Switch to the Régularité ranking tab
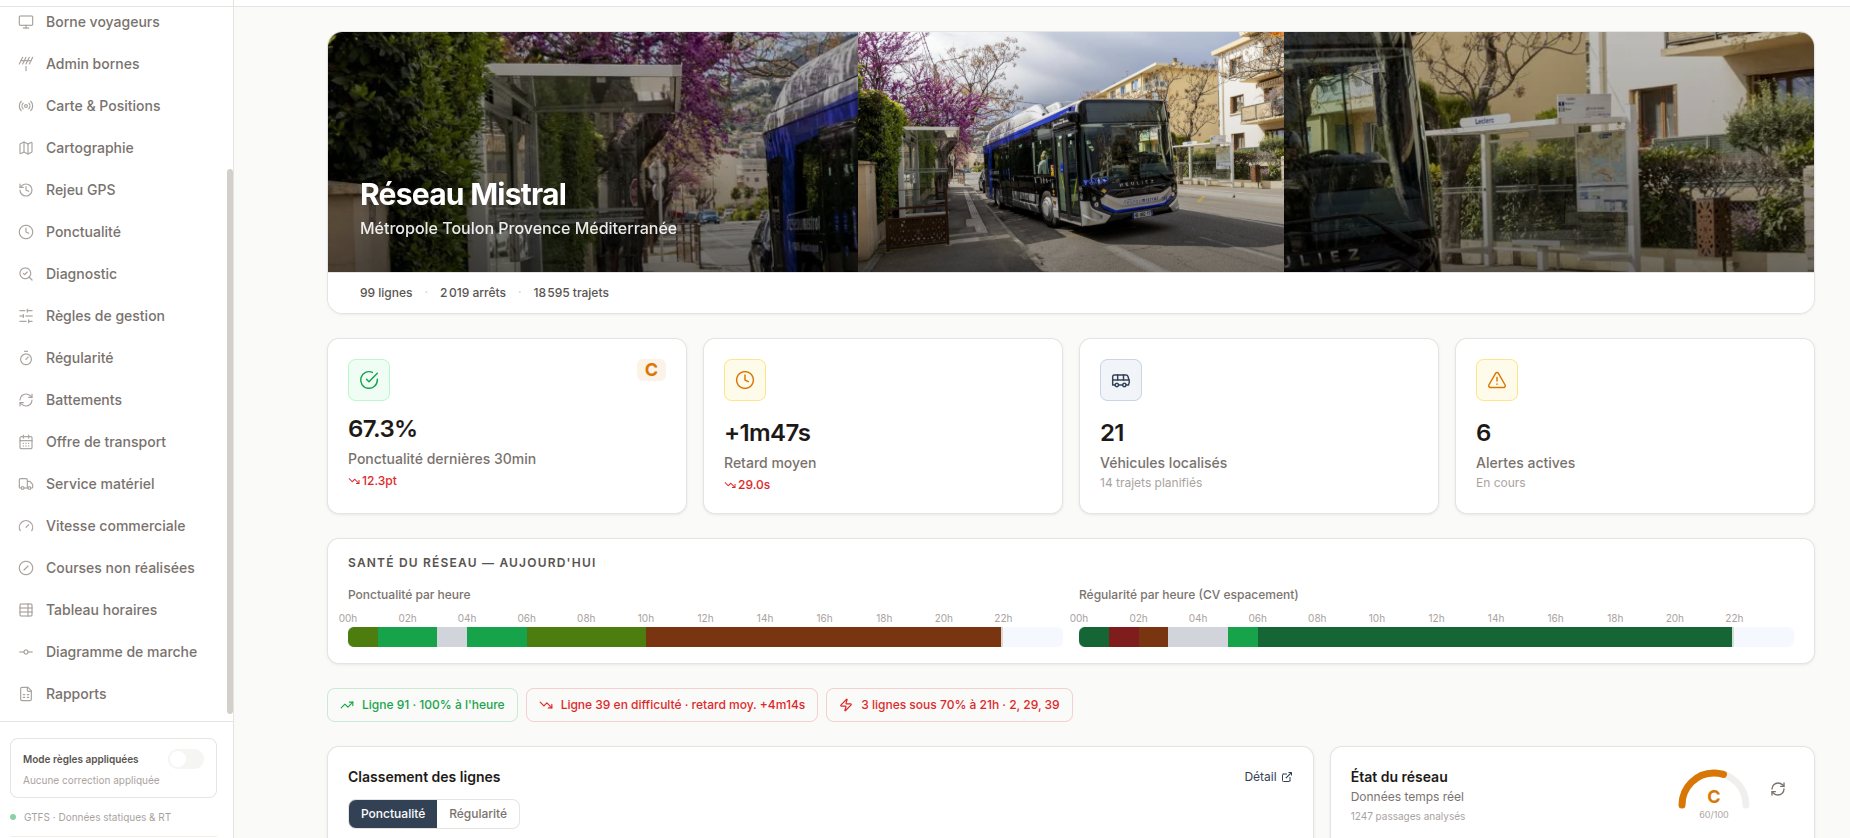 coord(478,814)
